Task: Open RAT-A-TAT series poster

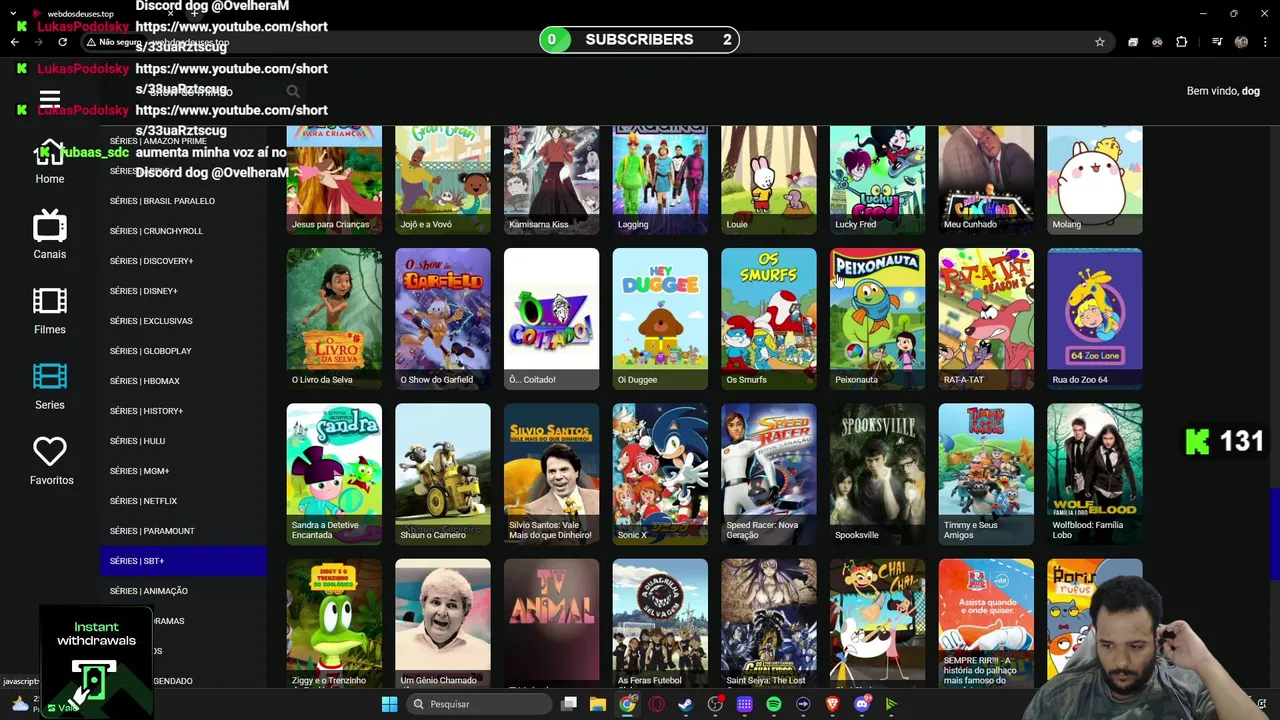Action: [986, 318]
